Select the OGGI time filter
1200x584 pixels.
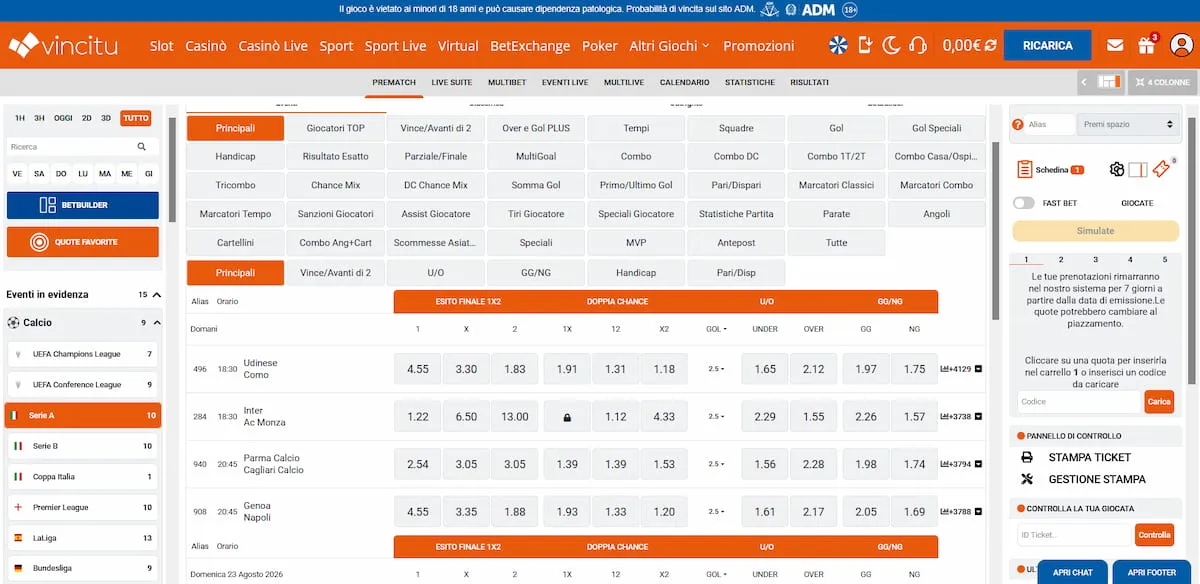(x=63, y=118)
